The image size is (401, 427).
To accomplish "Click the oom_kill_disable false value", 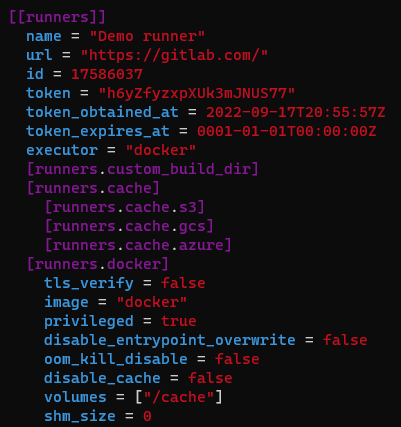I will 237,359.
